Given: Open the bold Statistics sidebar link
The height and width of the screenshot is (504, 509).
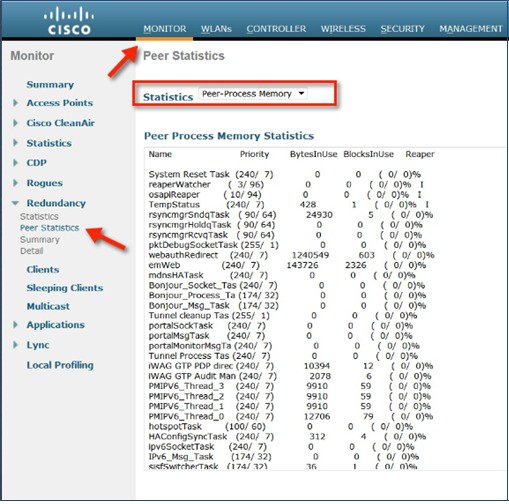Looking at the screenshot, I should point(49,143).
